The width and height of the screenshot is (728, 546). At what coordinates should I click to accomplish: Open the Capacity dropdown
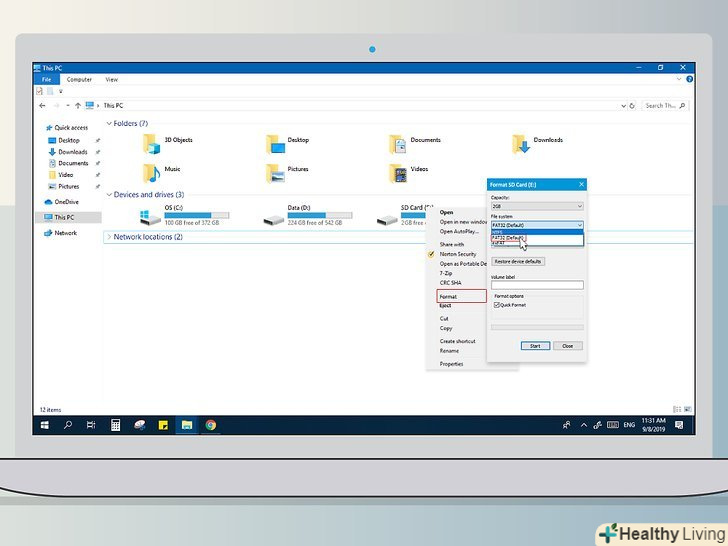537,206
